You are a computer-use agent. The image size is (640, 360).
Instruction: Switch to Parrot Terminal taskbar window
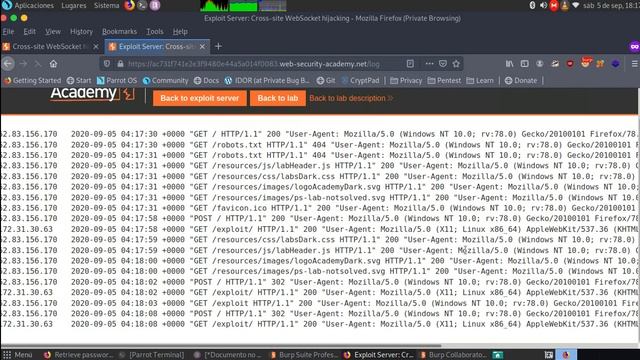coord(151,355)
